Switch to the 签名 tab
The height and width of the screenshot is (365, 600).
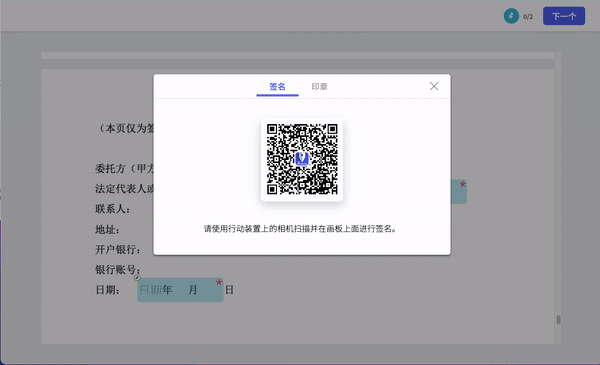[x=277, y=86]
